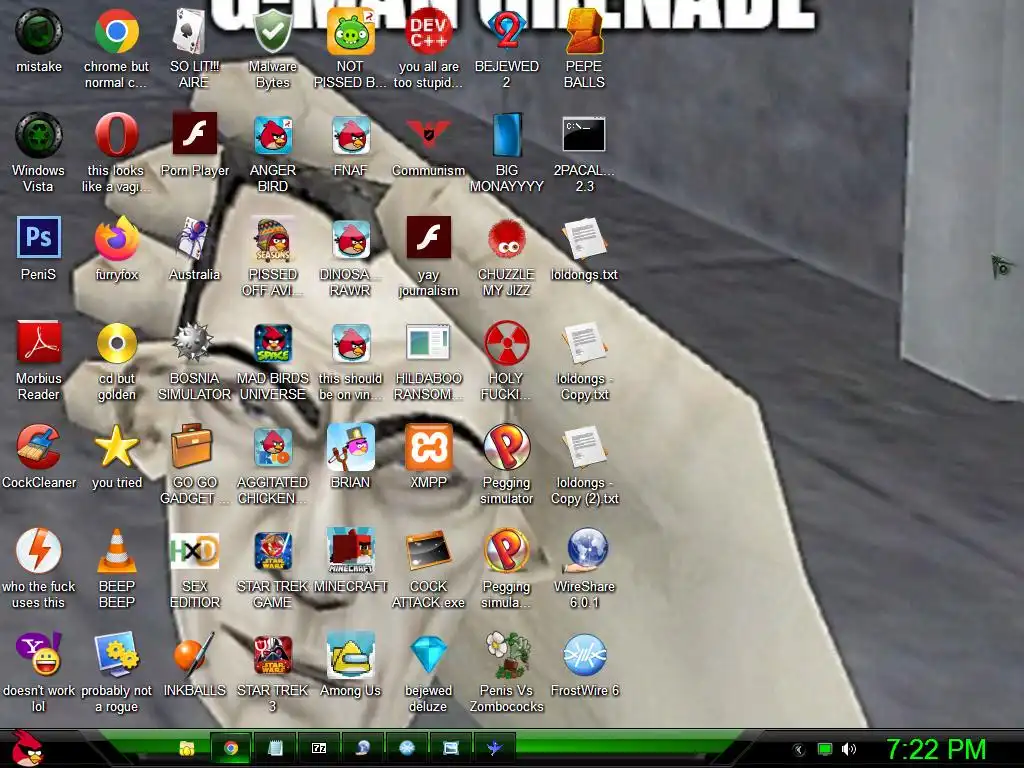
Task: Select the ANGER BIRD desktop icon
Action: [272, 135]
